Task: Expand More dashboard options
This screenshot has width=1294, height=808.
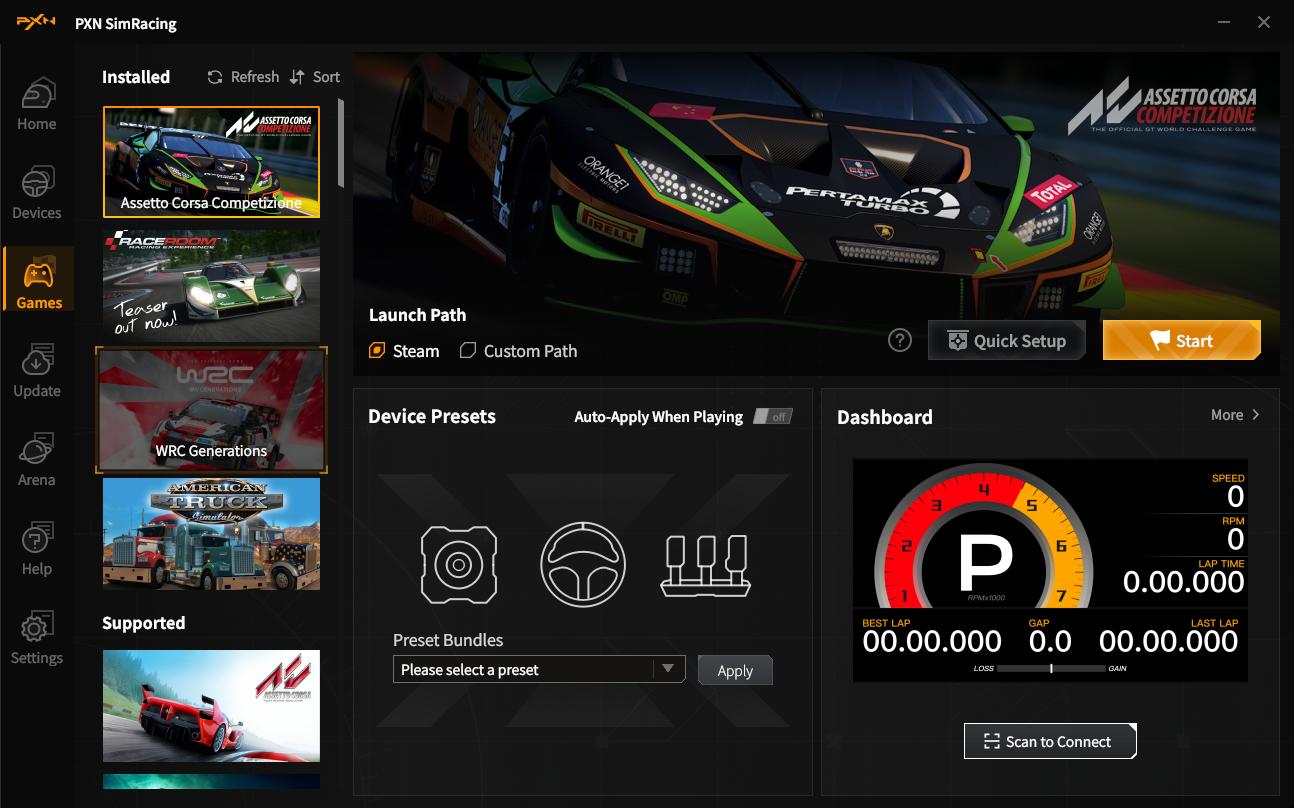Action: 1235,415
